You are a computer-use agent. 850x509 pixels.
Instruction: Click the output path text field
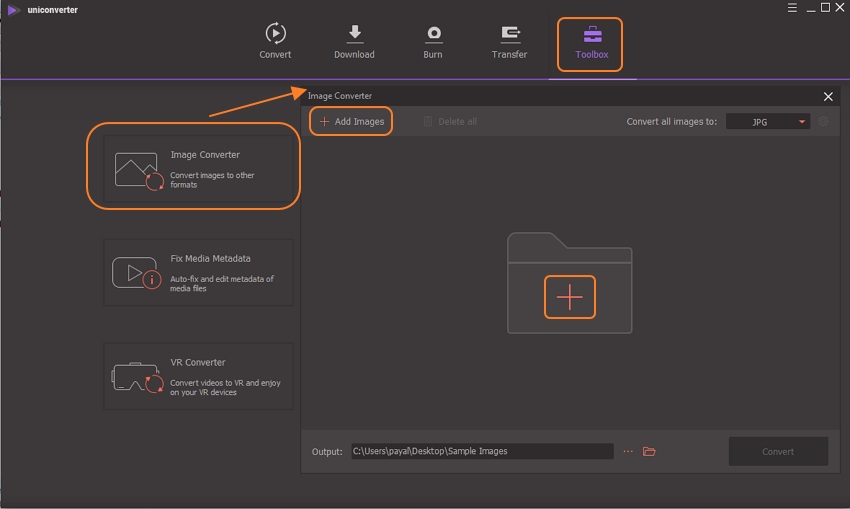[x=481, y=451]
